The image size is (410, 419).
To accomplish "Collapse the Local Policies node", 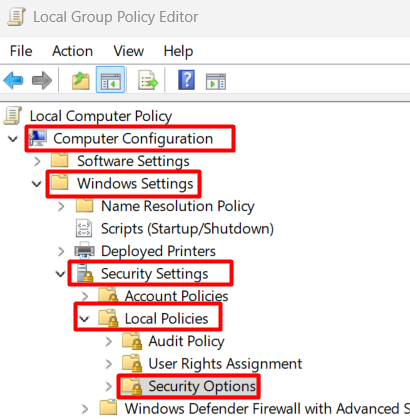I will click(x=84, y=319).
